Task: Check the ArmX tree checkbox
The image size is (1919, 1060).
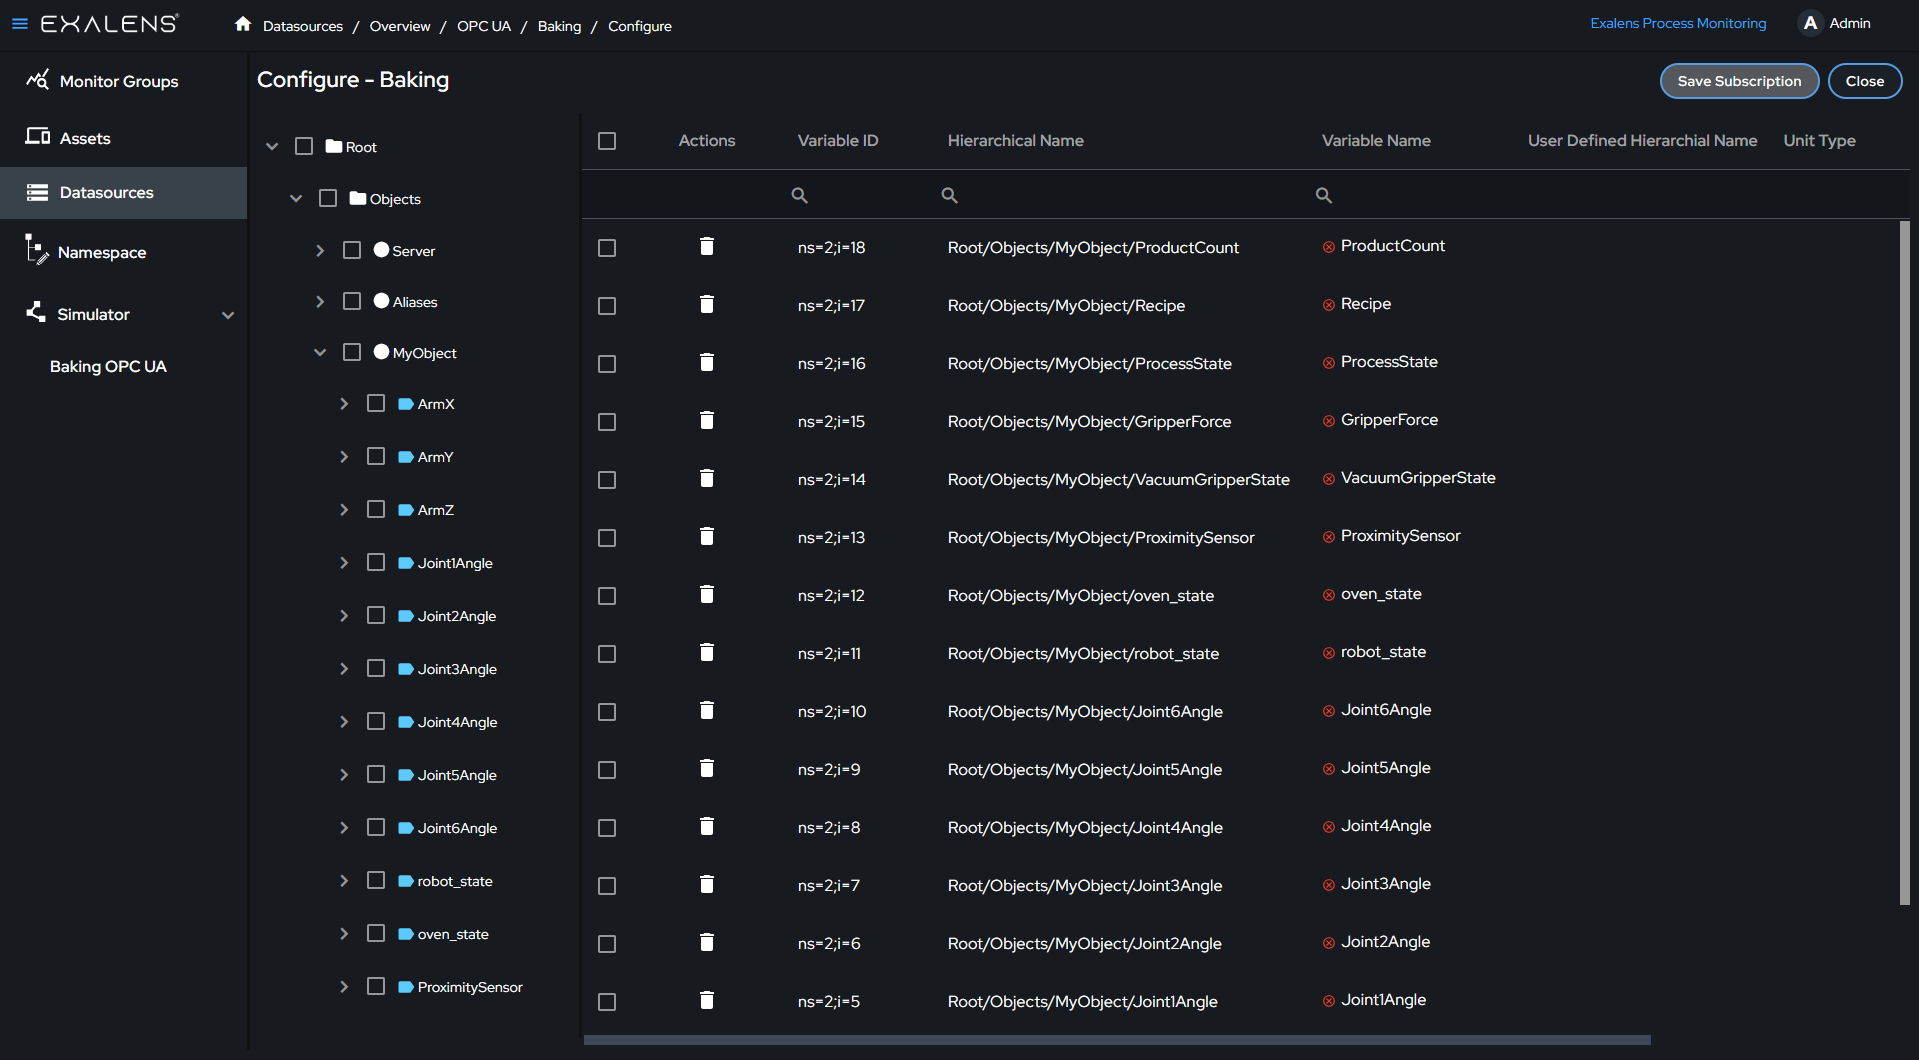Action: [376, 403]
